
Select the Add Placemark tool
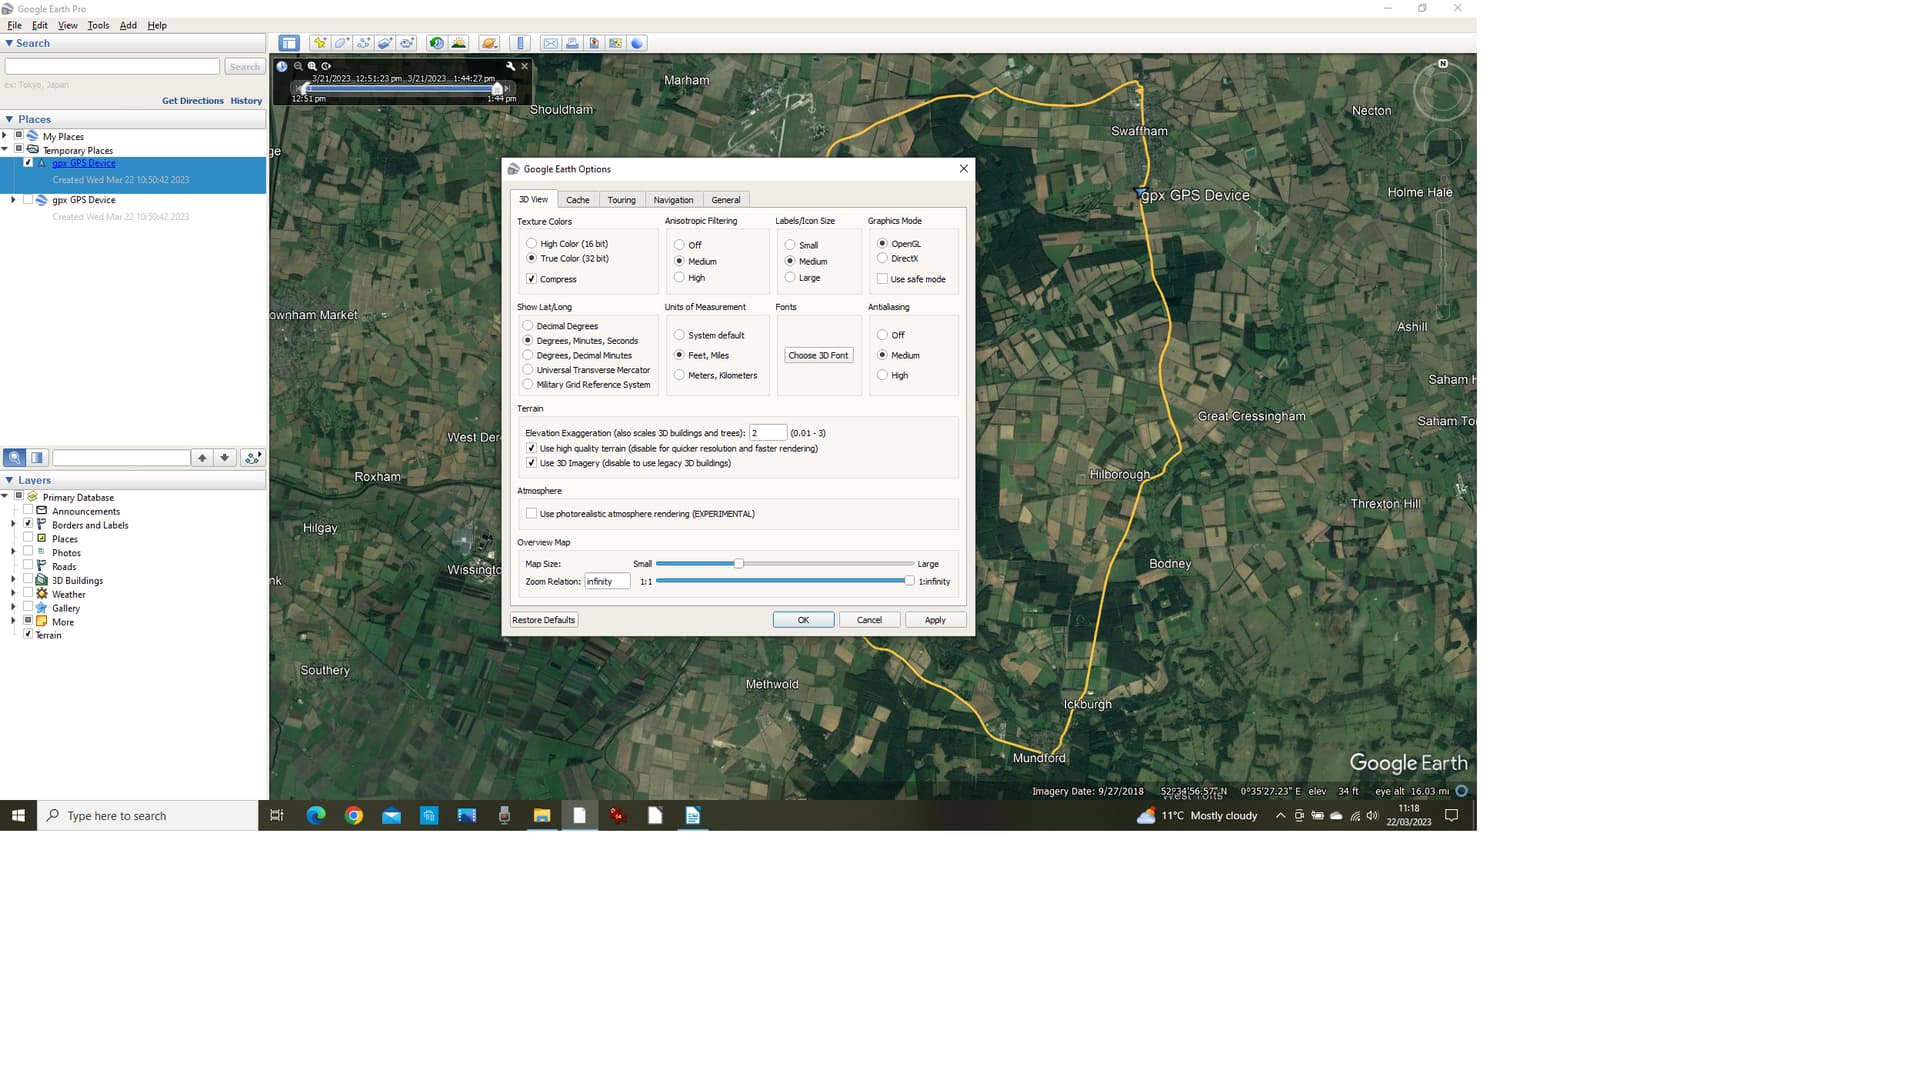click(x=320, y=43)
